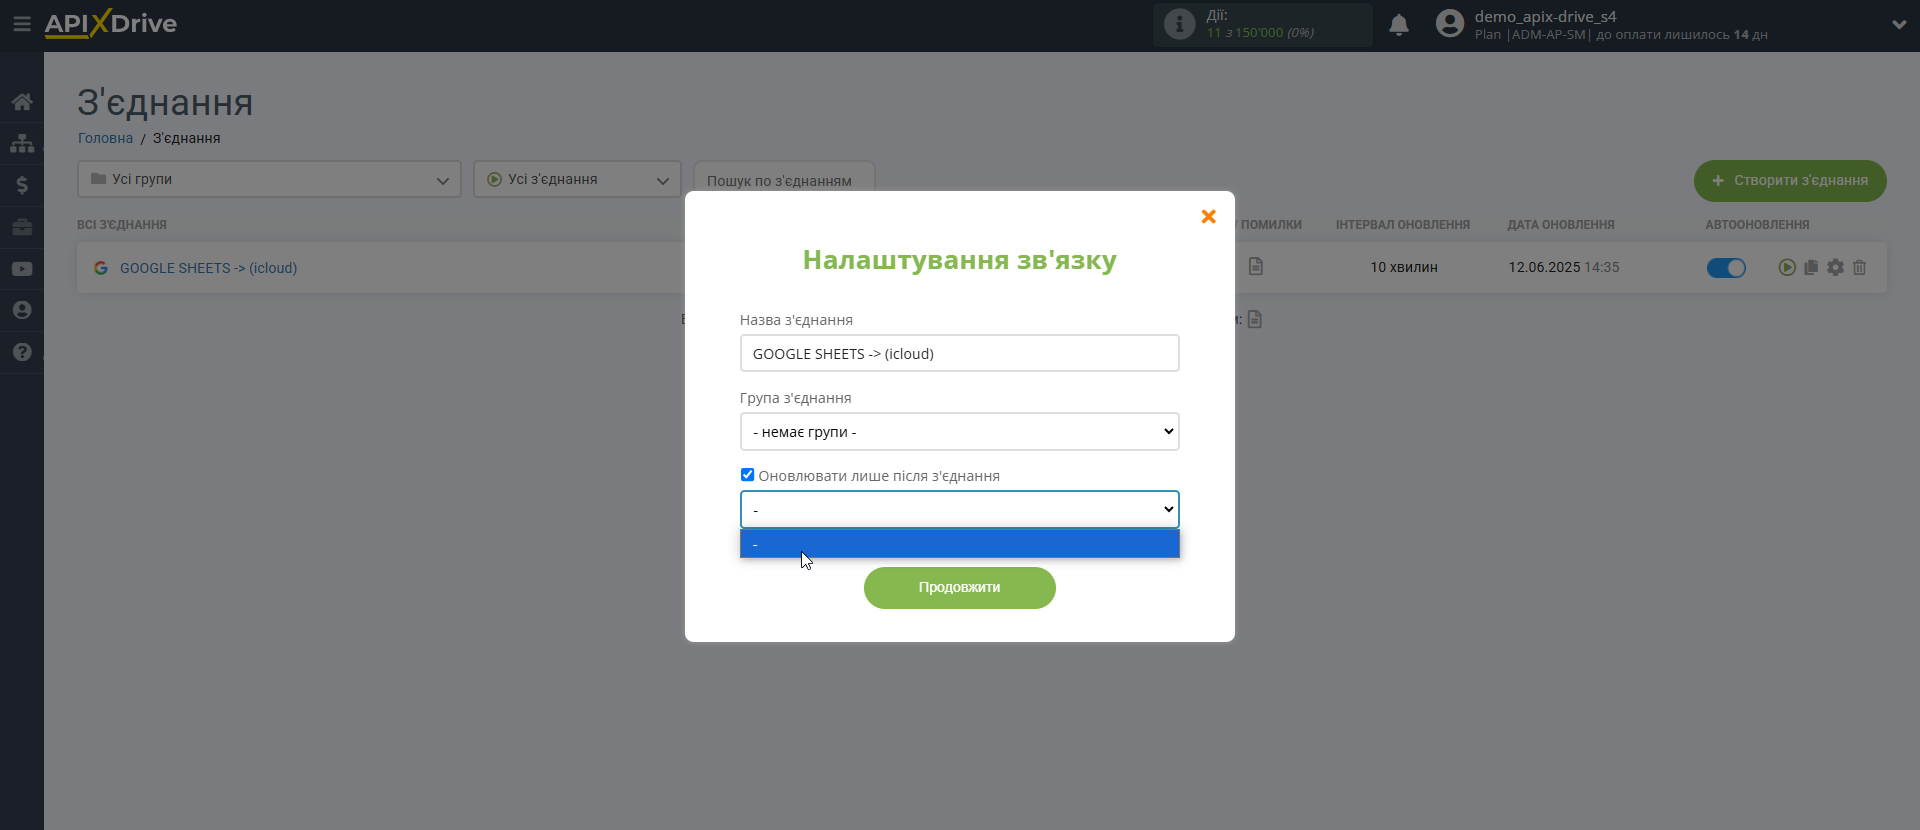The height and width of the screenshot is (830, 1920).
Task: Click the info icon beside actions counter
Action: pyautogui.click(x=1179, y=24)
